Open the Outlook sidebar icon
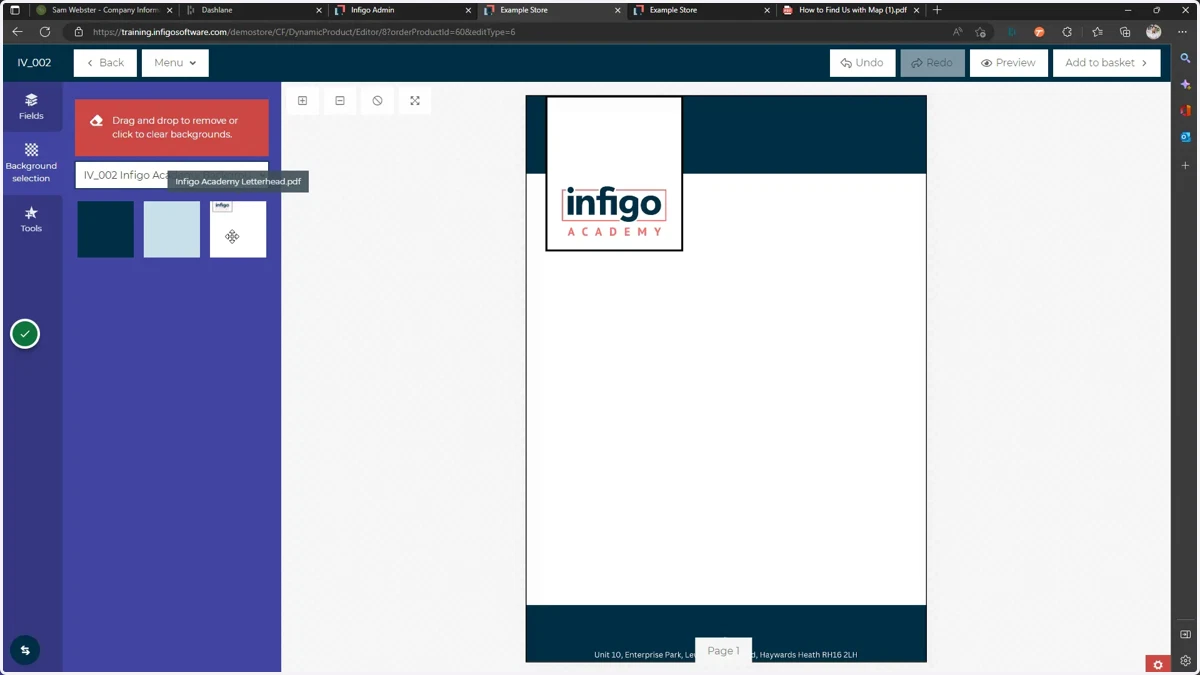 [x=1185, y=137]
